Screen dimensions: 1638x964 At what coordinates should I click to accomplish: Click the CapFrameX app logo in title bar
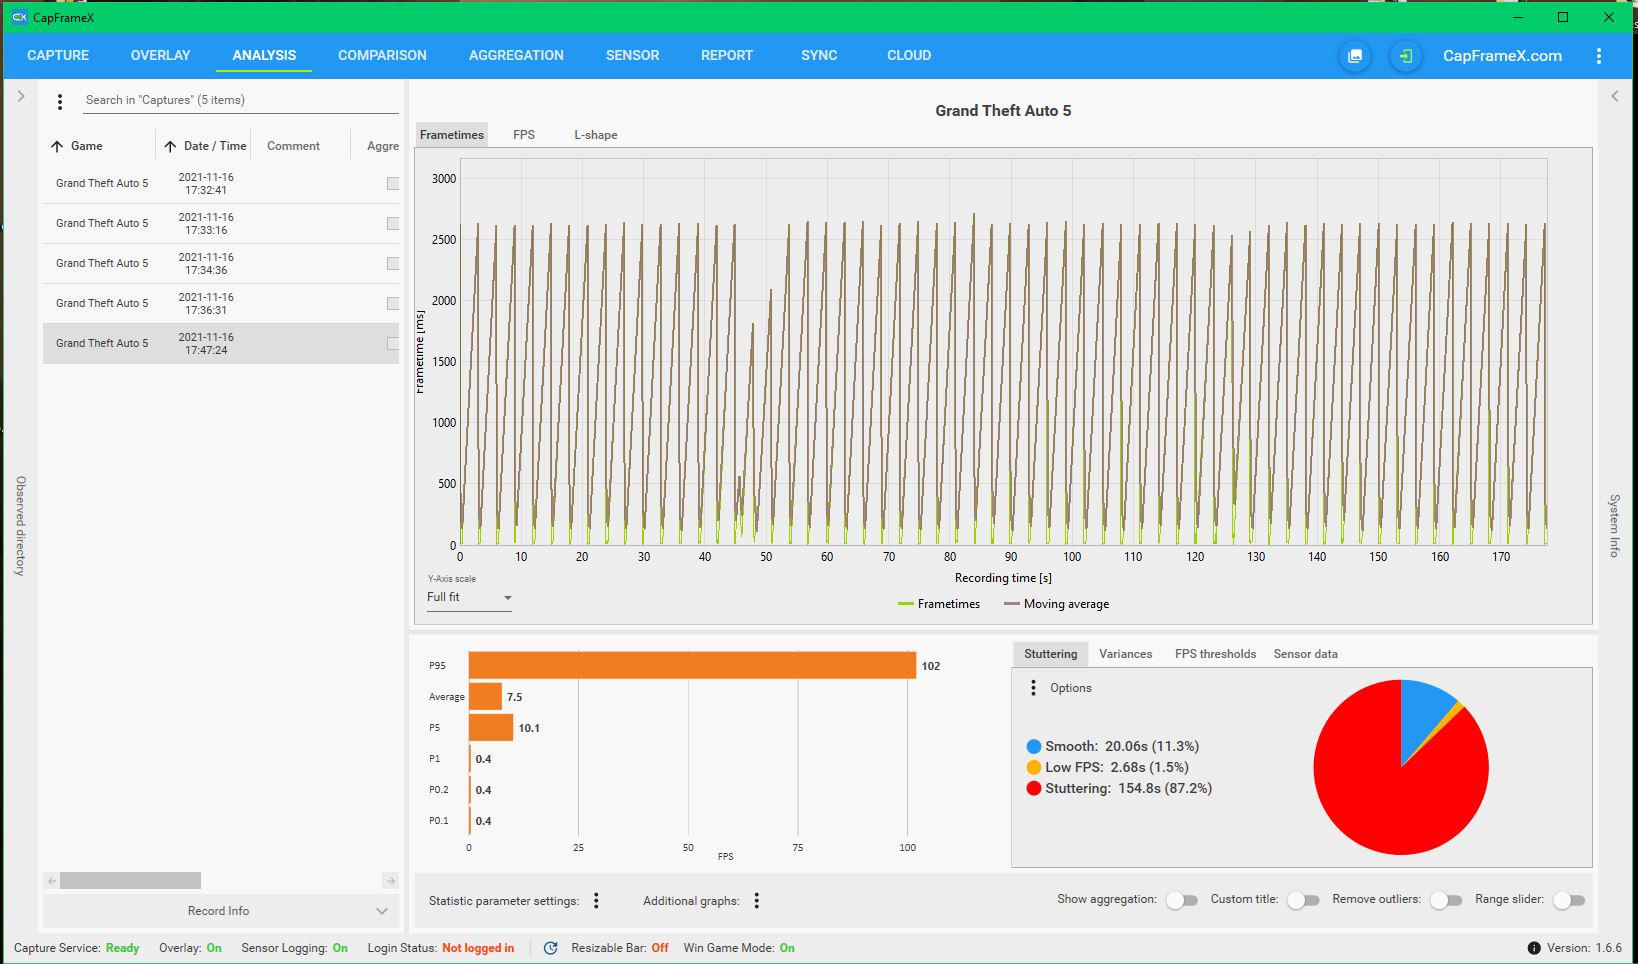click(19, 17)
